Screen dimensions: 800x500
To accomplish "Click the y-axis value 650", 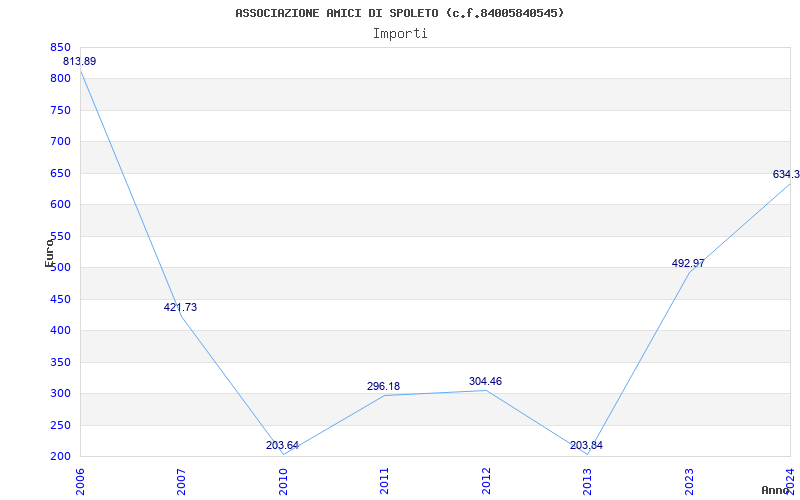I will pyautogui.click(x=60, y=173).
